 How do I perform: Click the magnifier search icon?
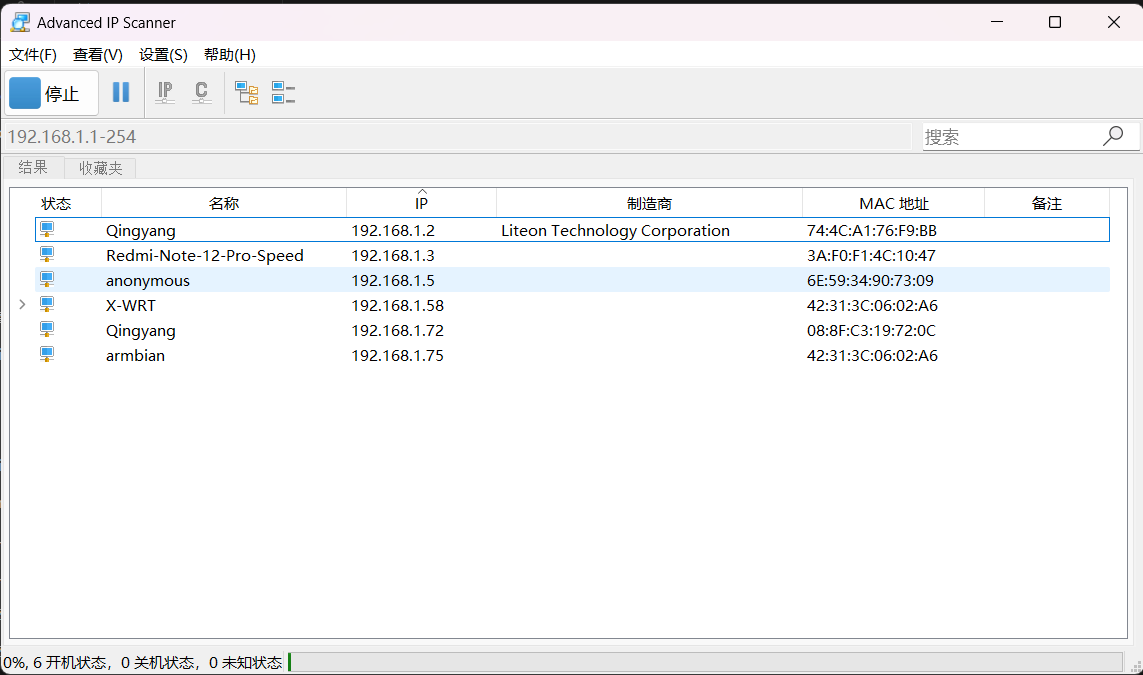click(1113, 136)
